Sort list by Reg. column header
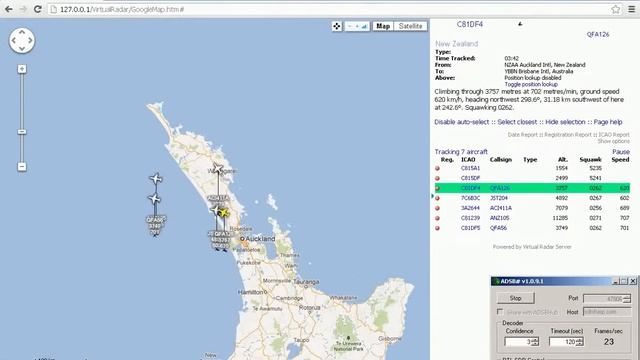Viewport: 640px width, 360px height. pos(447,160)
